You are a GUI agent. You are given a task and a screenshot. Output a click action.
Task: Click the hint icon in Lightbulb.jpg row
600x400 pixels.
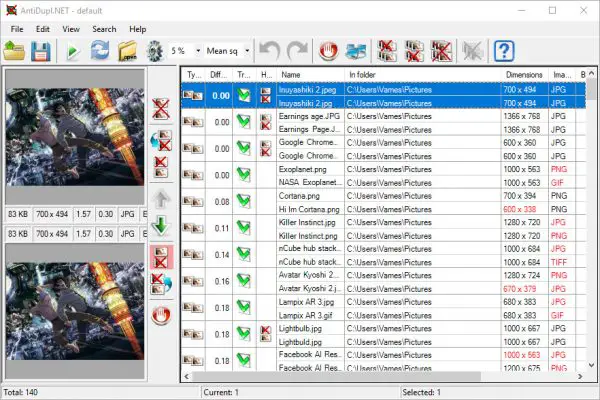pos(266,334)
